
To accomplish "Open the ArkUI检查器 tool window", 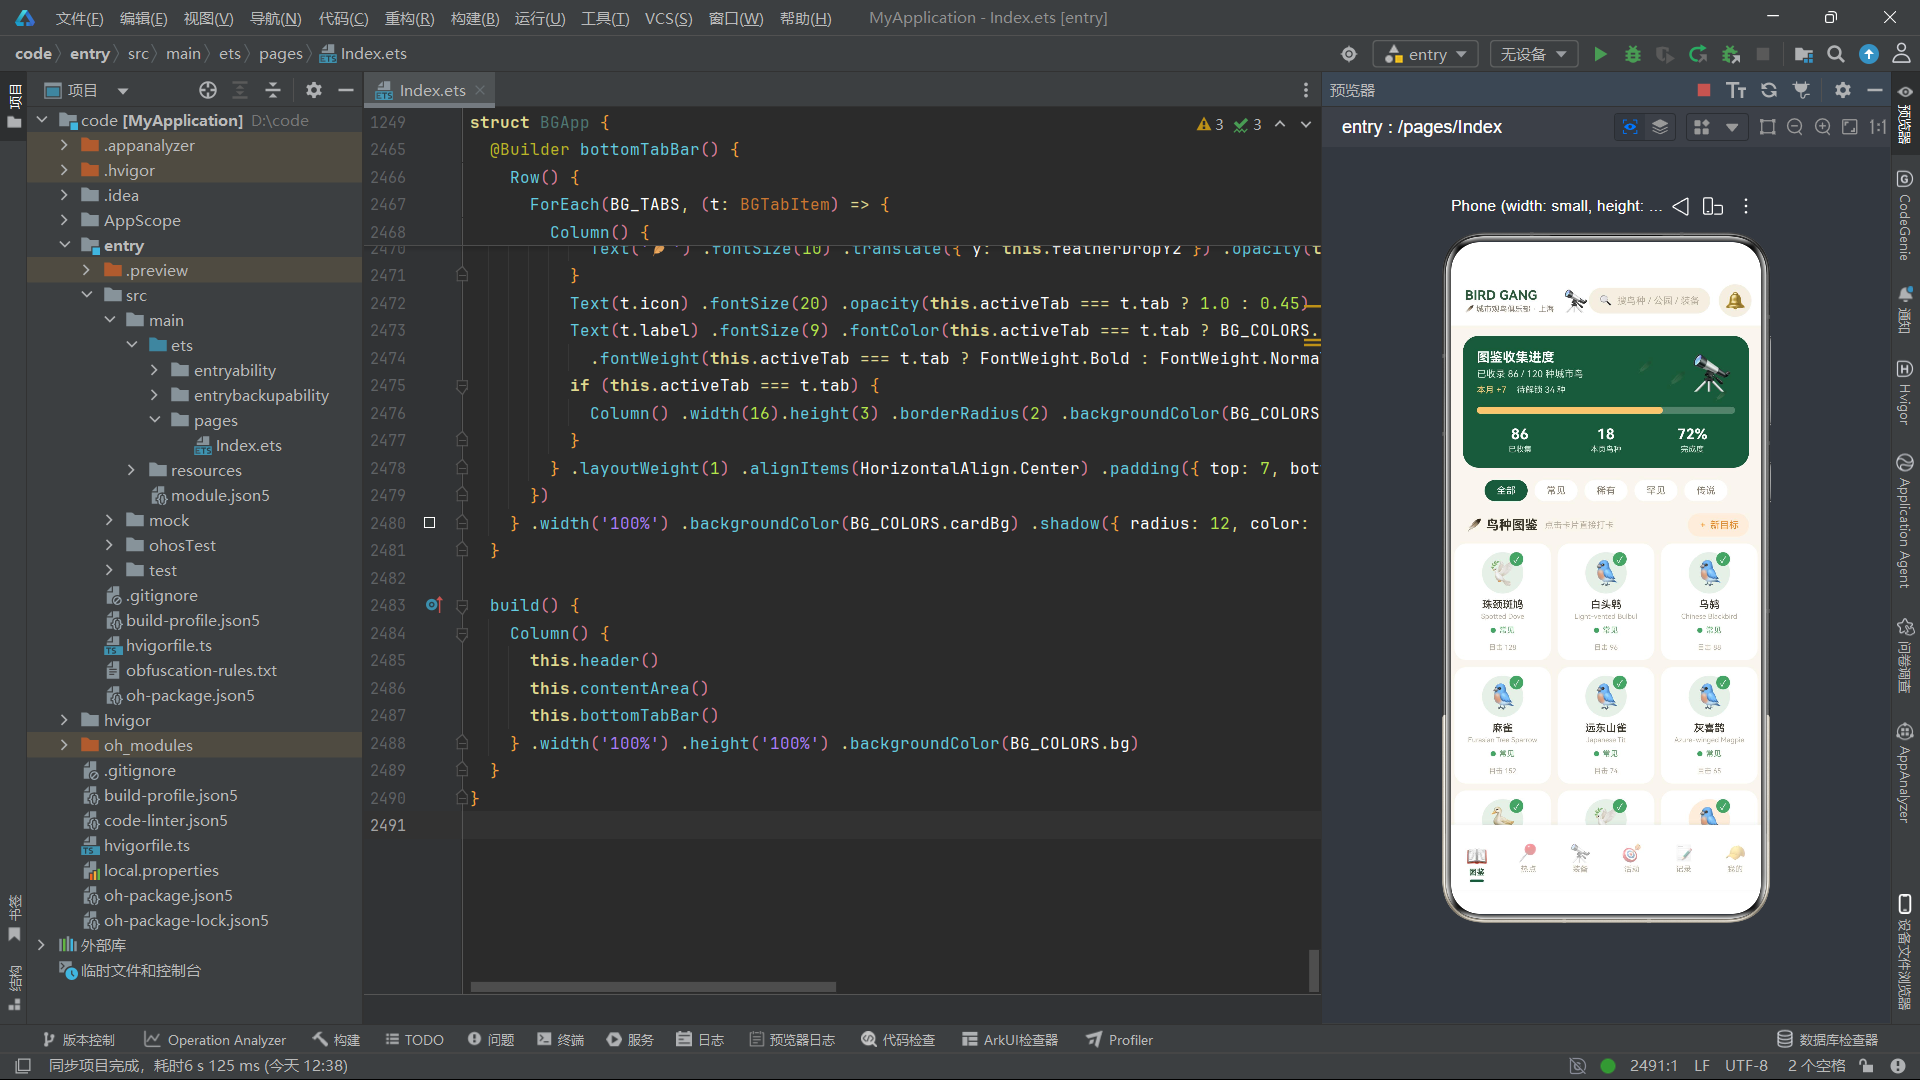I will tap(1010, 1040).
